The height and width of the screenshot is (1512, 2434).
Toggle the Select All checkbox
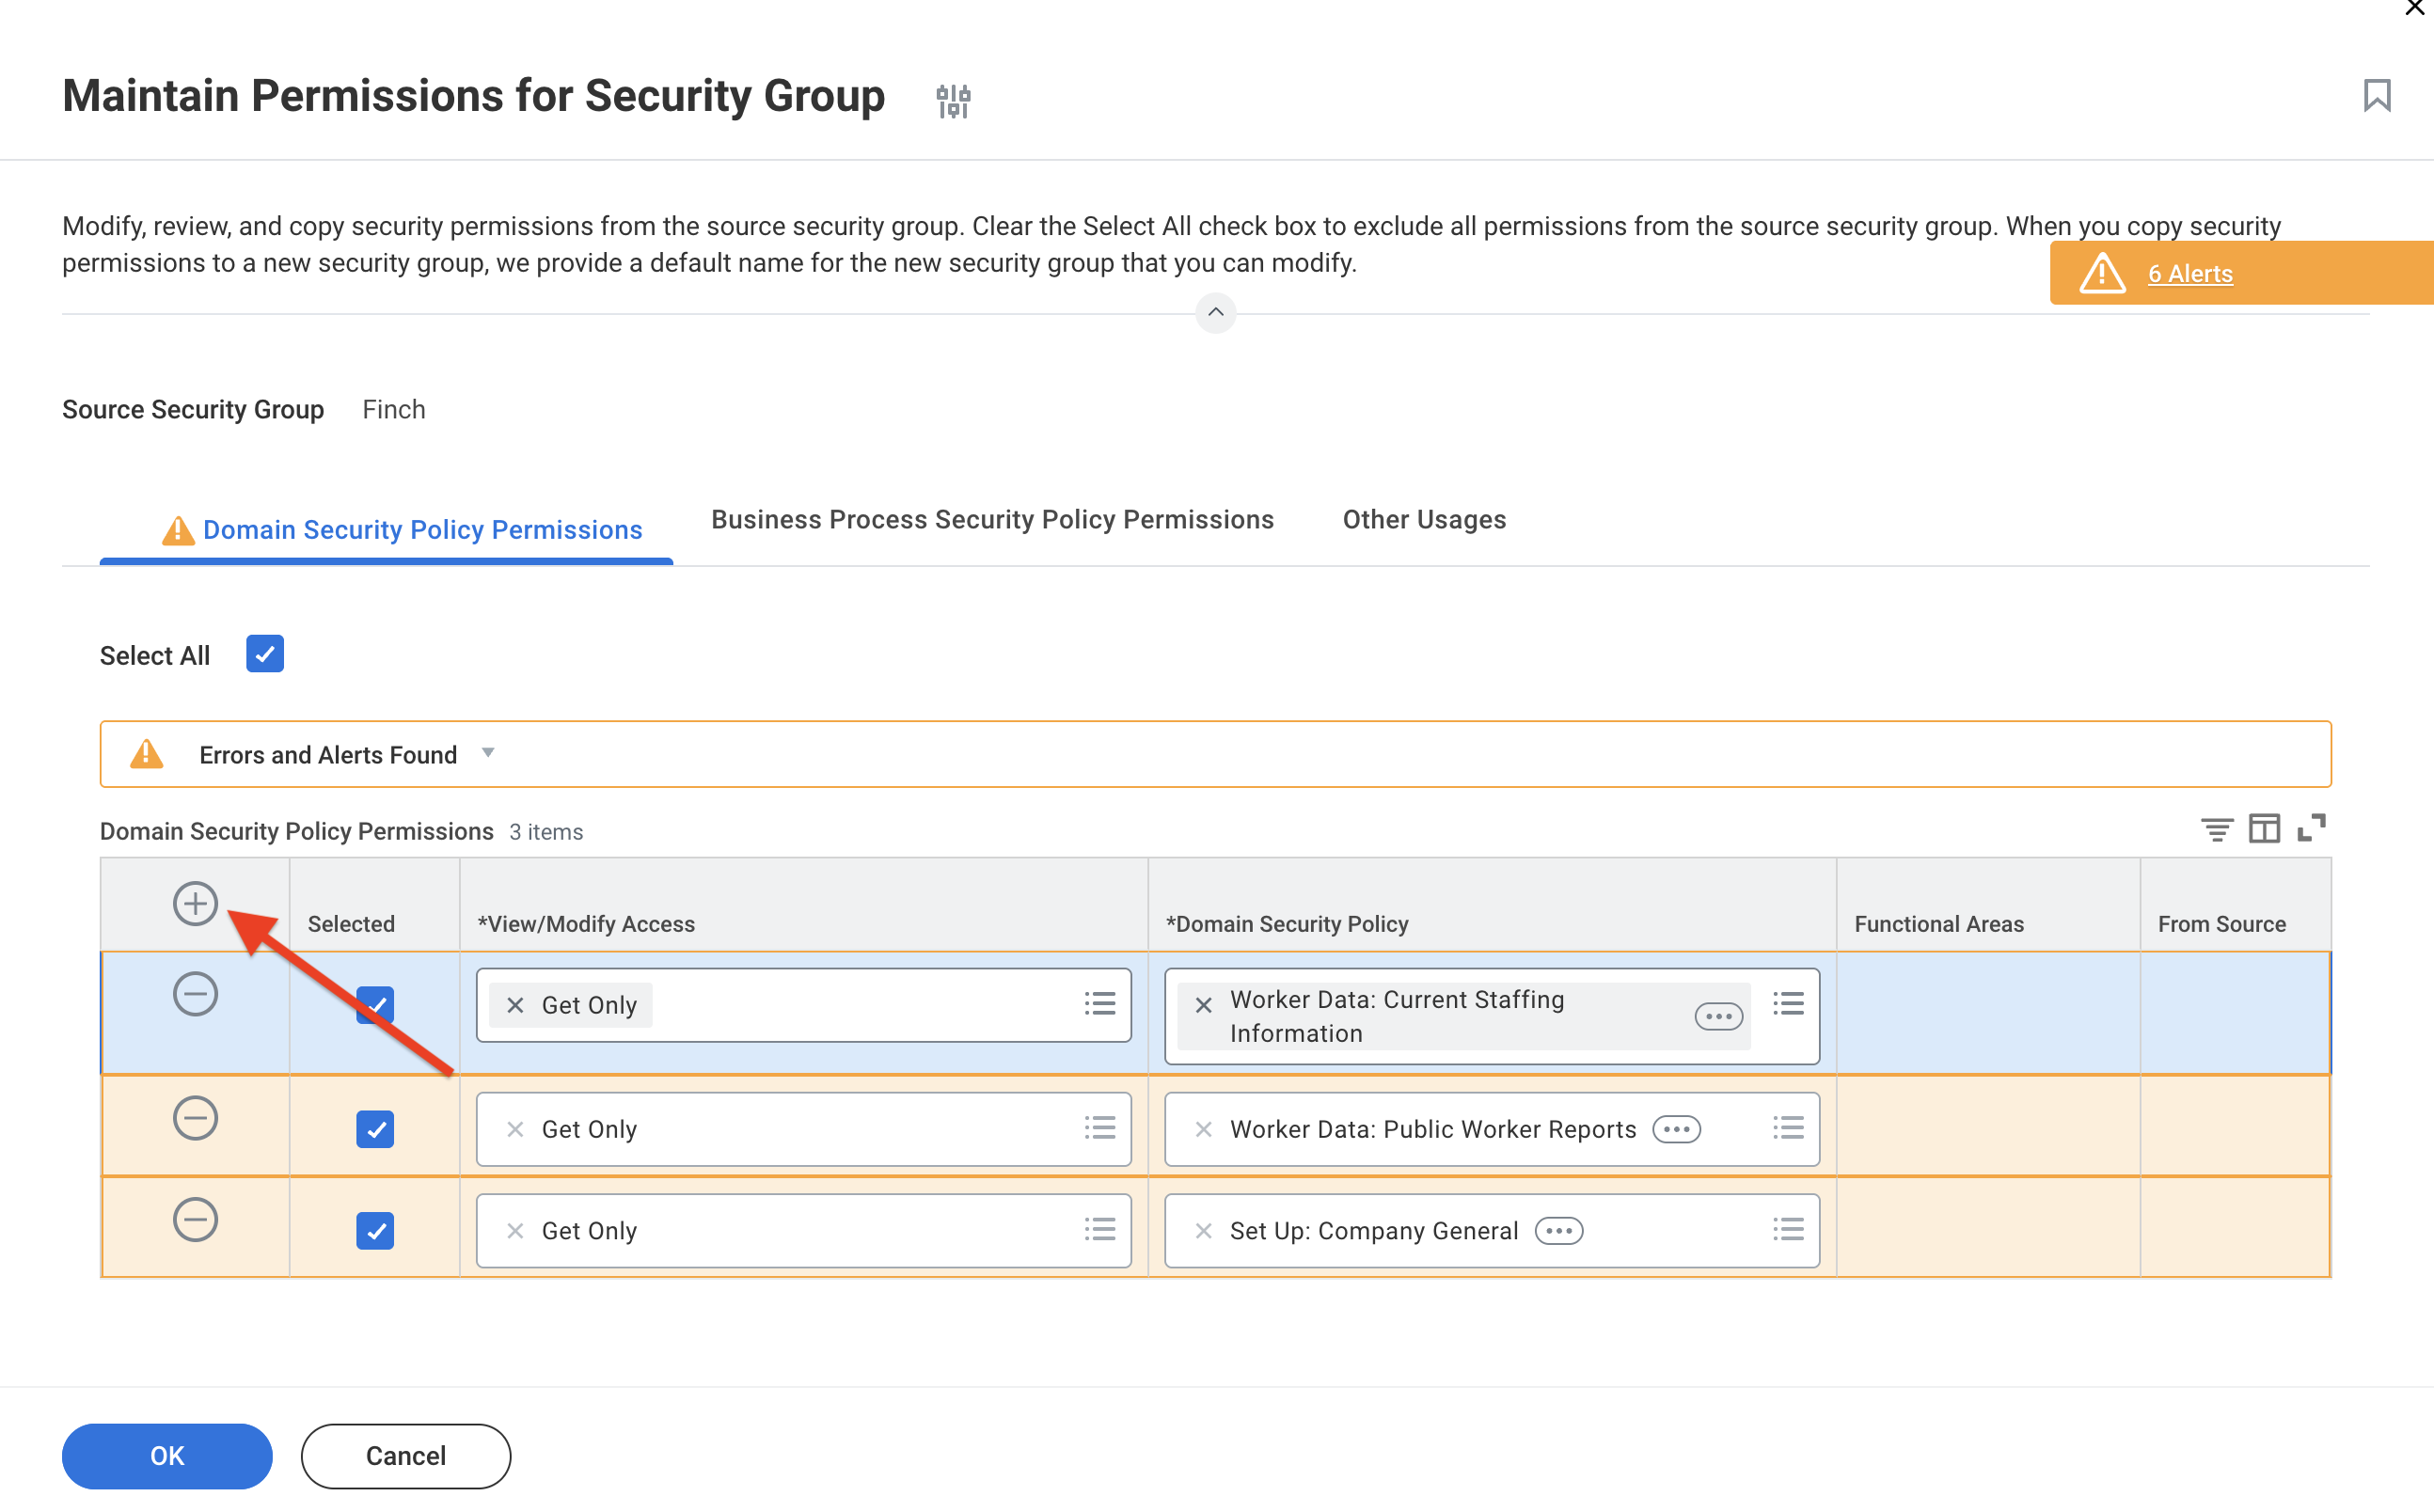(x=265, y=654)
